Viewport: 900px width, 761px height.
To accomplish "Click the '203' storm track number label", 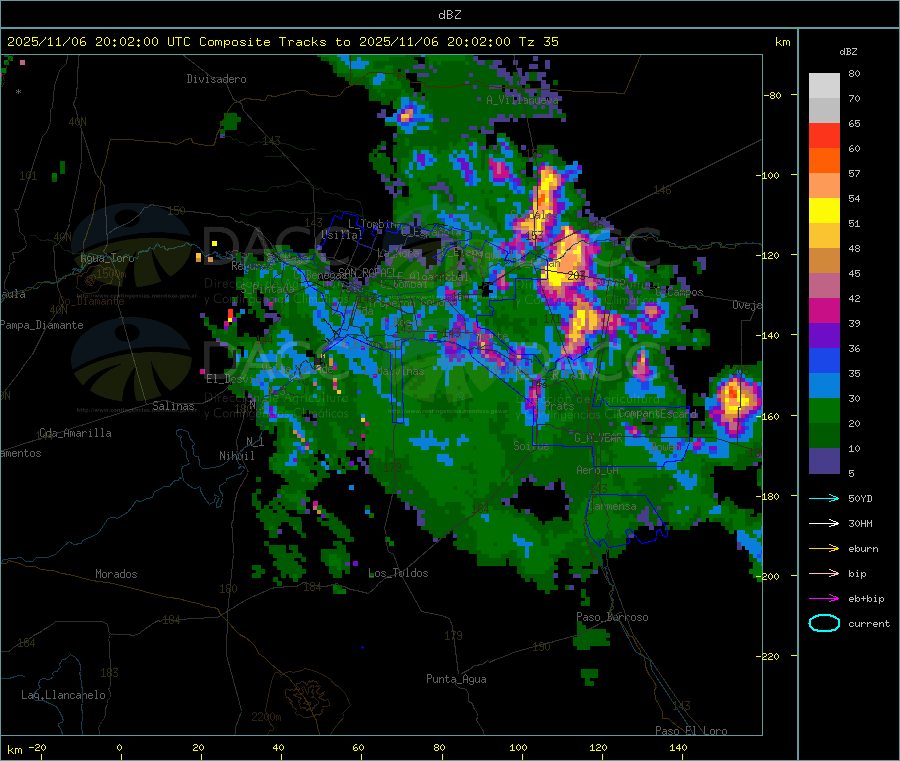I will click(576, 276).
